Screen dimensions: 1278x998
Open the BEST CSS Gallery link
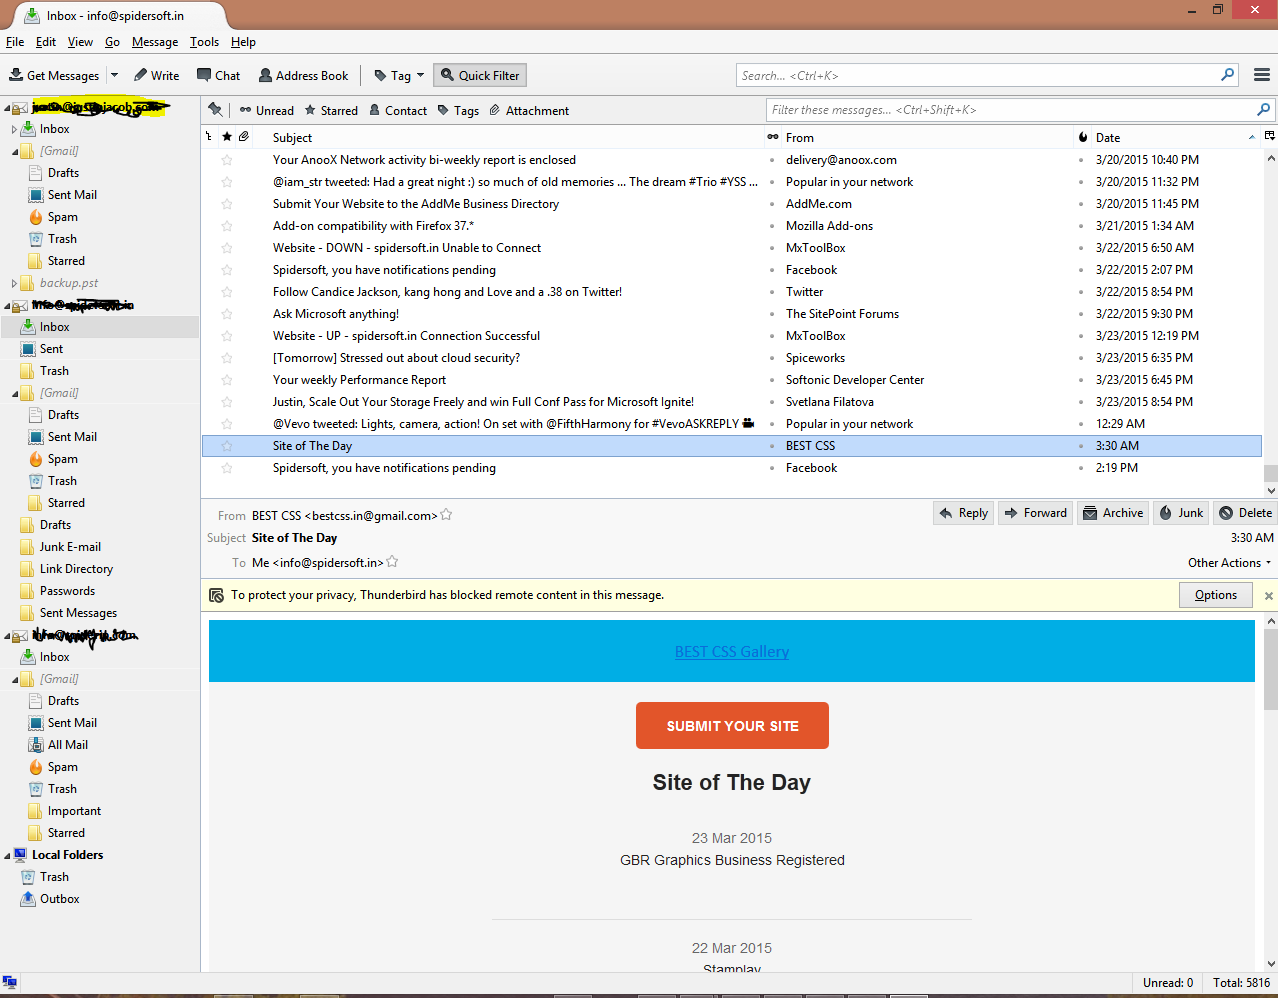point(732,652)
